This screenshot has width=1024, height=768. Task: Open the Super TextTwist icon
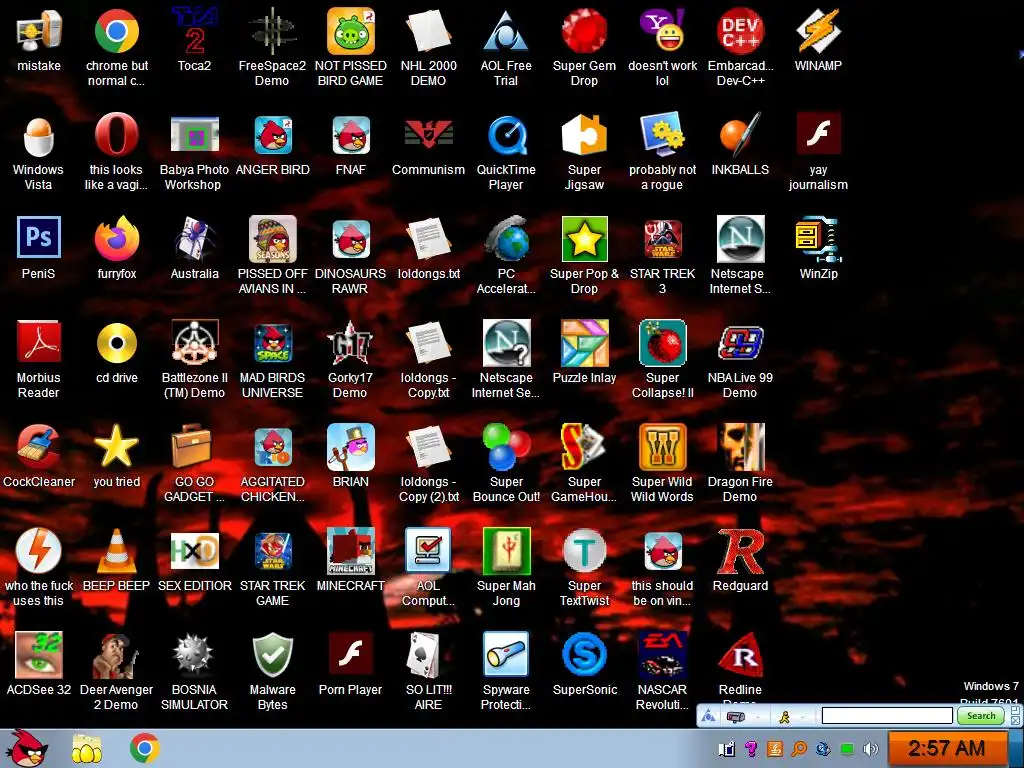click(x=584, y=551)
